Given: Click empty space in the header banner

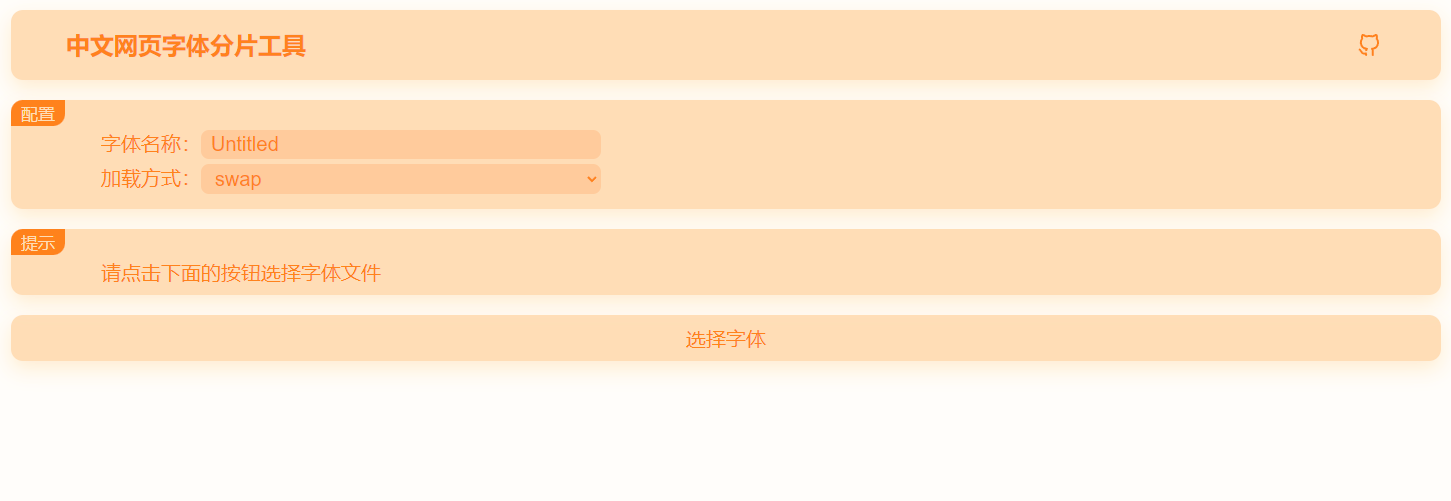Looking at the screenshot, I should (x=800, y=45).
